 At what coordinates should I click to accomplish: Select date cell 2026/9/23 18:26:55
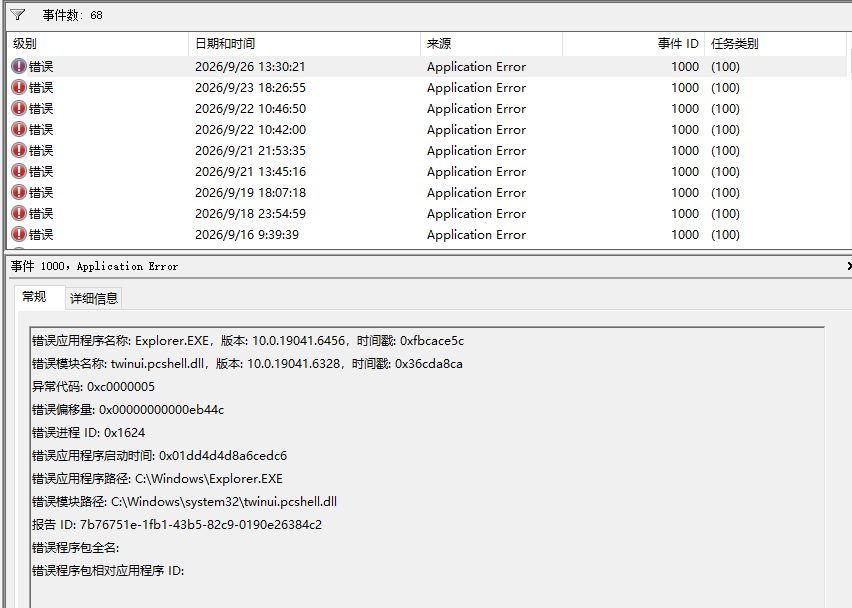click(x=250, y=87)
